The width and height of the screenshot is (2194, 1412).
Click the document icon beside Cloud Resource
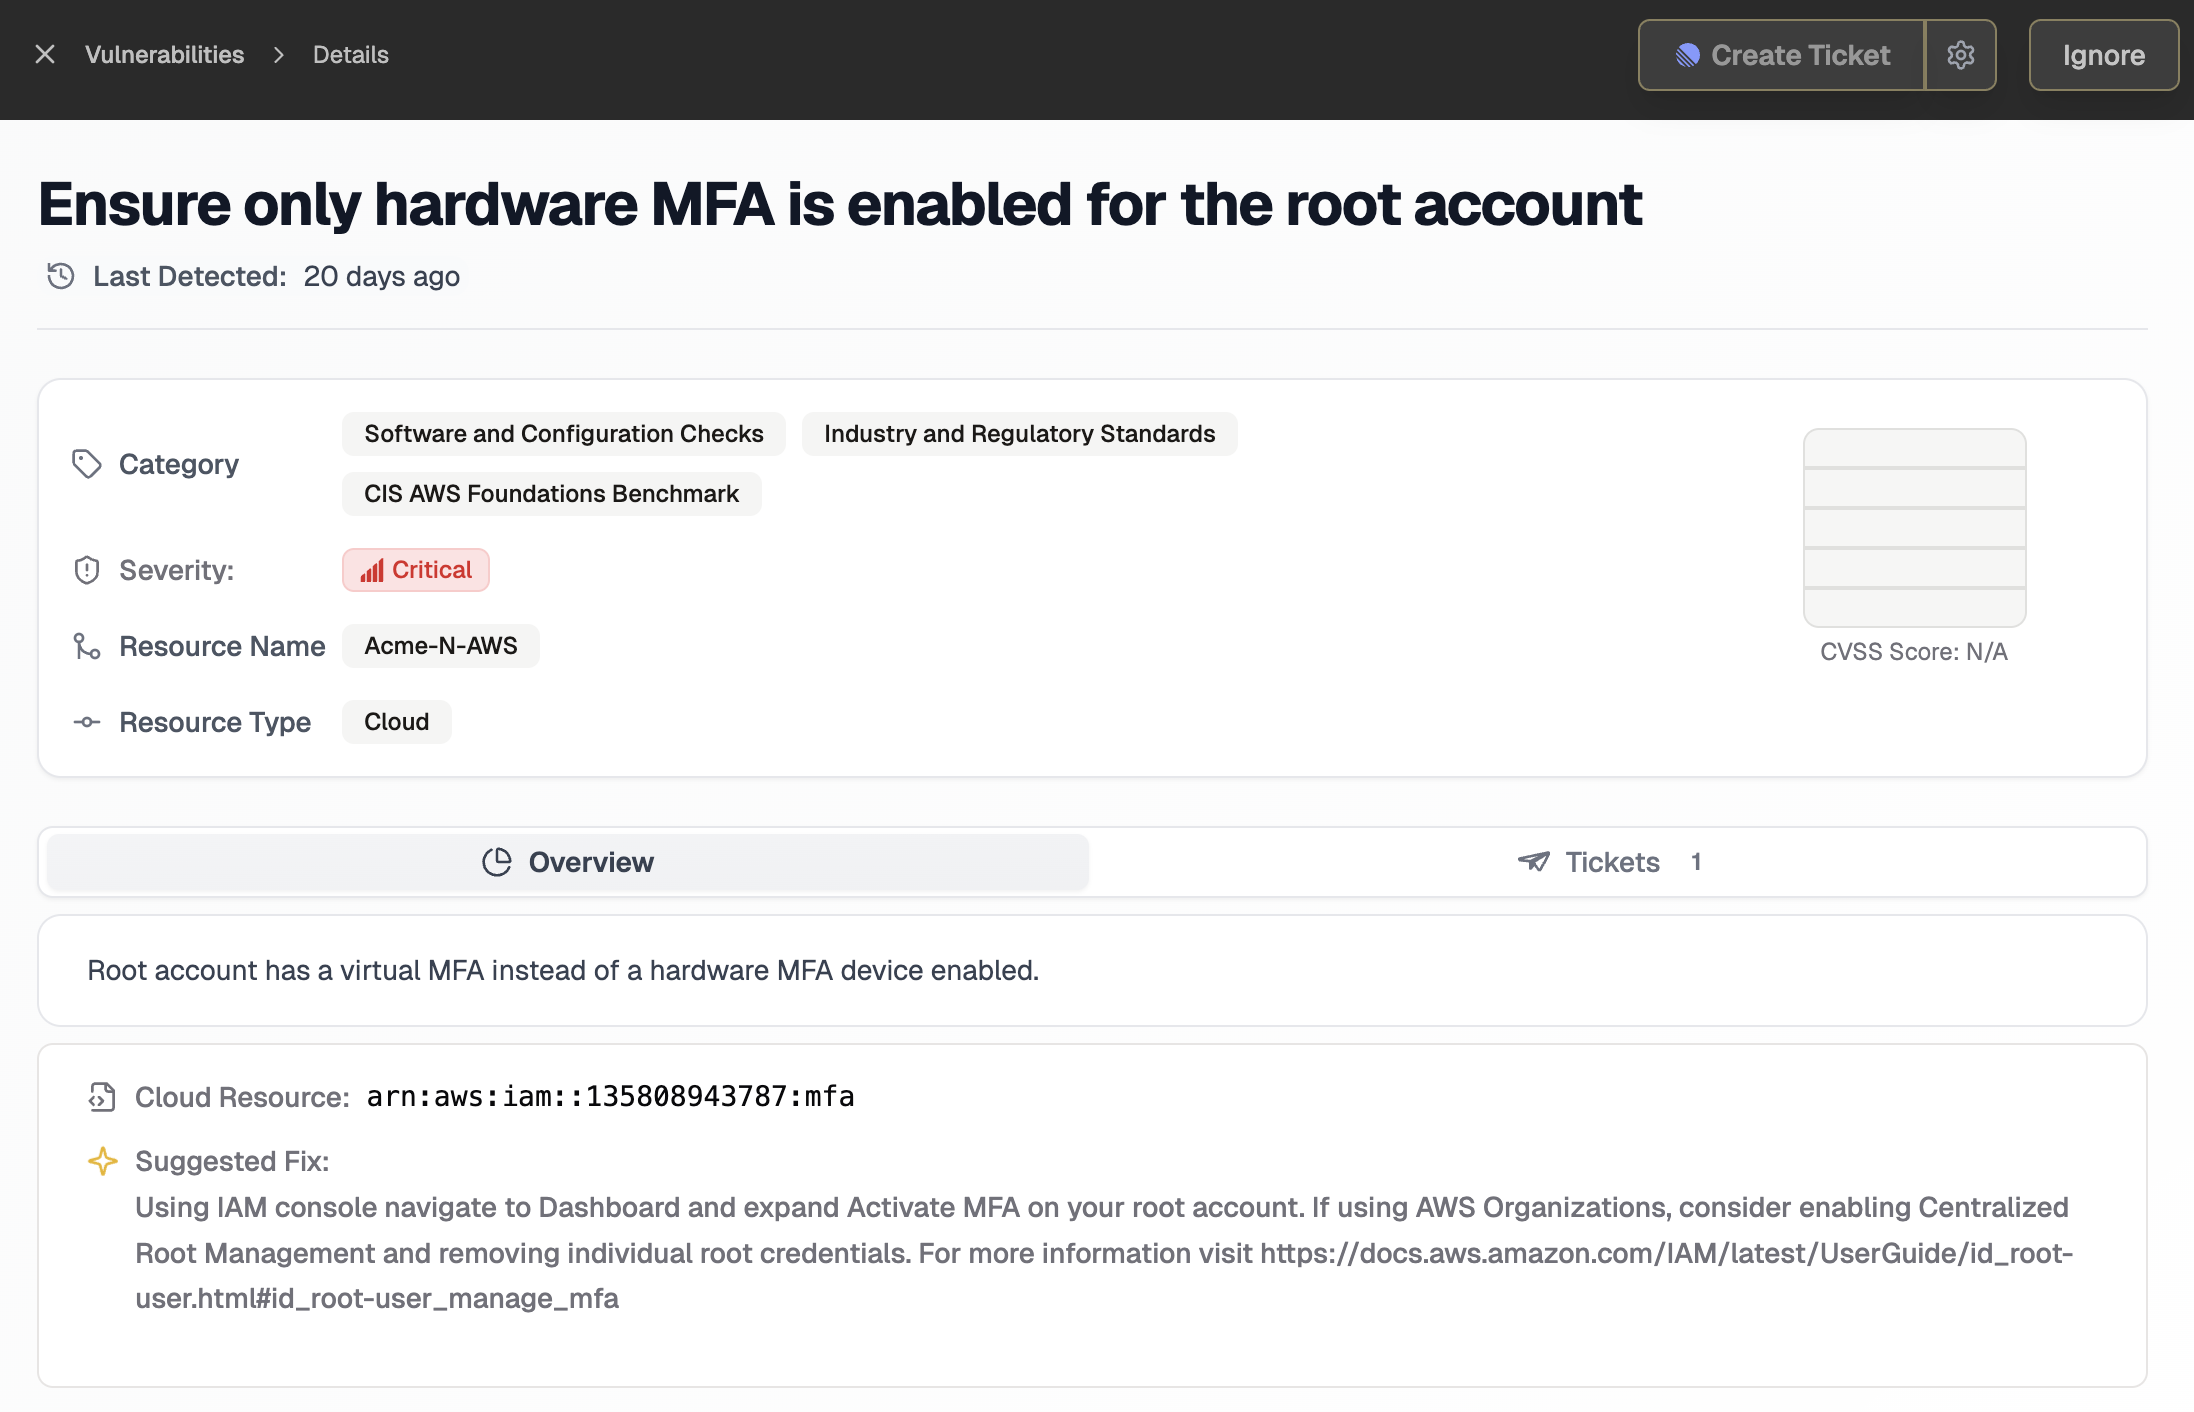click(101, 1096)
